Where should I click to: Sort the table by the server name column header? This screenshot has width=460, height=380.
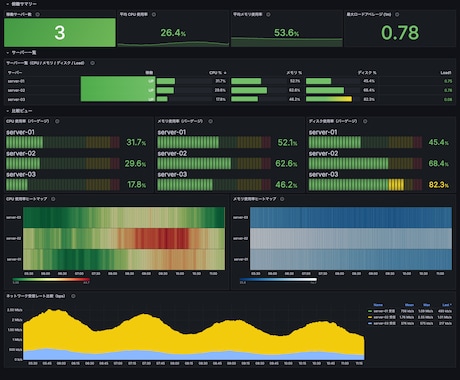(15, 73)
